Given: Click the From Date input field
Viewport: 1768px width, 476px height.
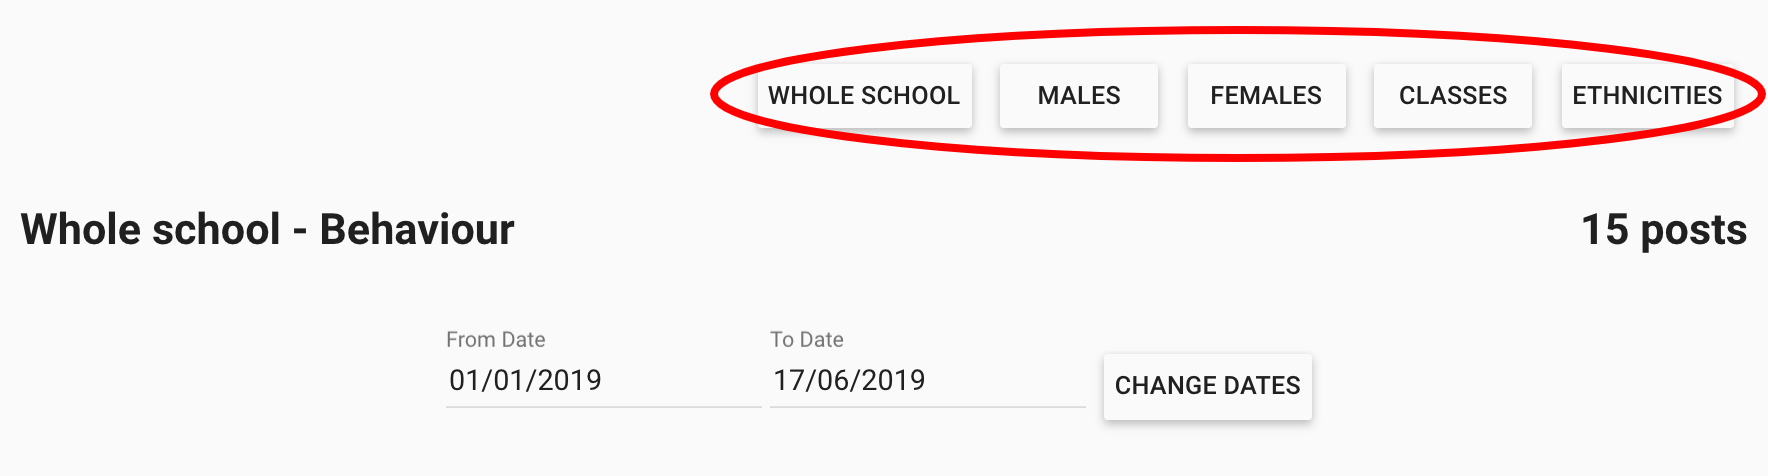Looking at the screenshot, I should point(602,381).
